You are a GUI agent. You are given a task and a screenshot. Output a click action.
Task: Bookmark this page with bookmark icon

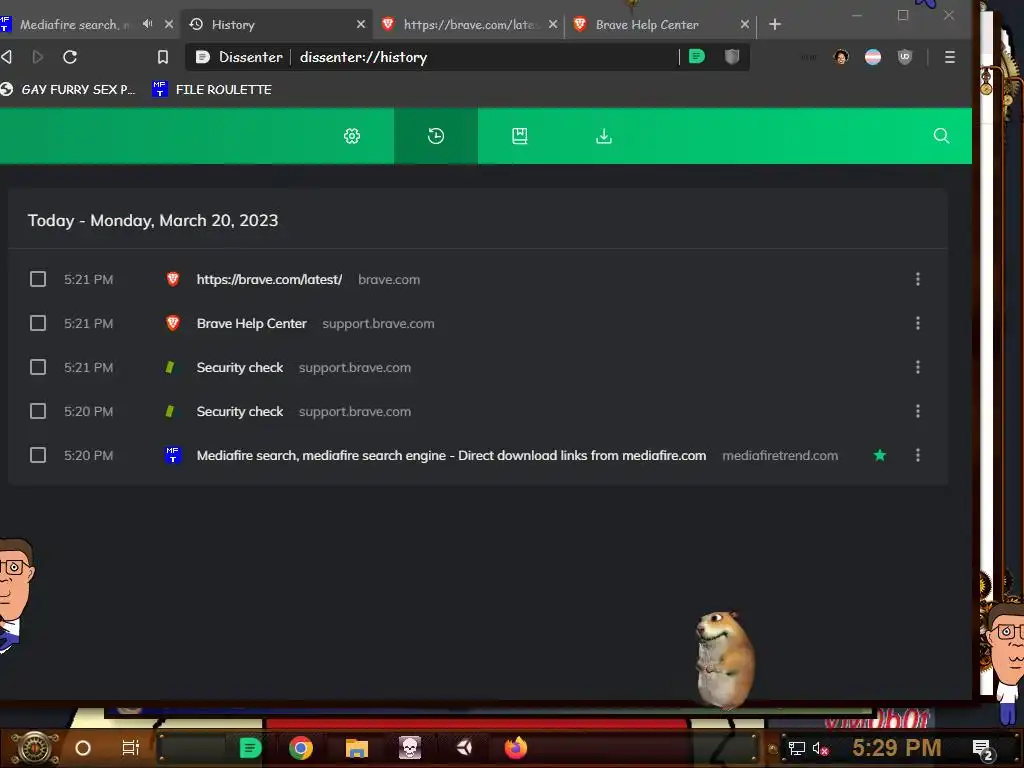pyautogui.click(x=163, y=57)
